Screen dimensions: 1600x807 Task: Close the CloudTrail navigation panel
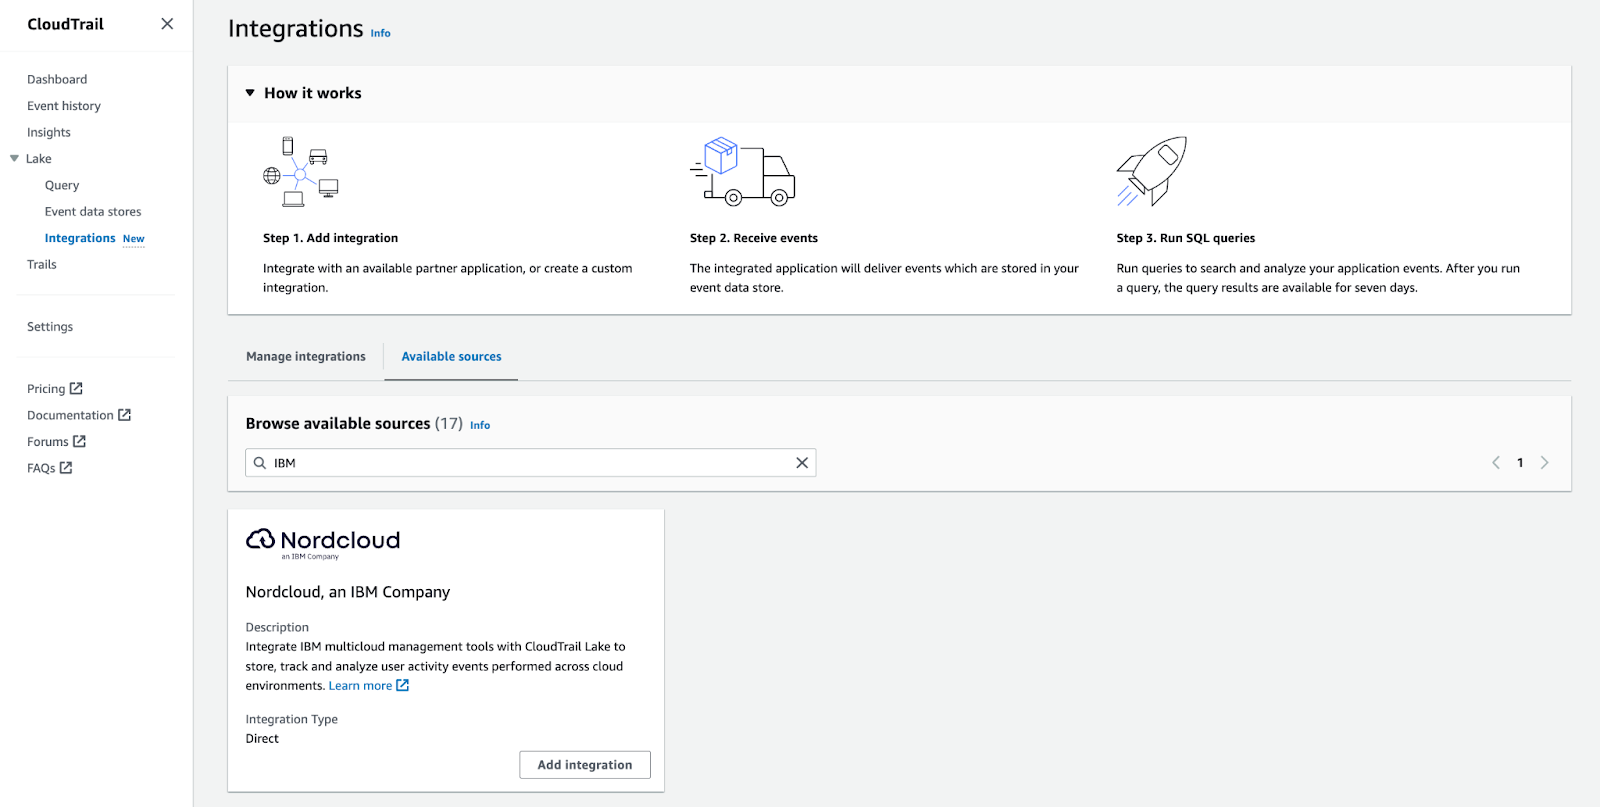point(167,24)
